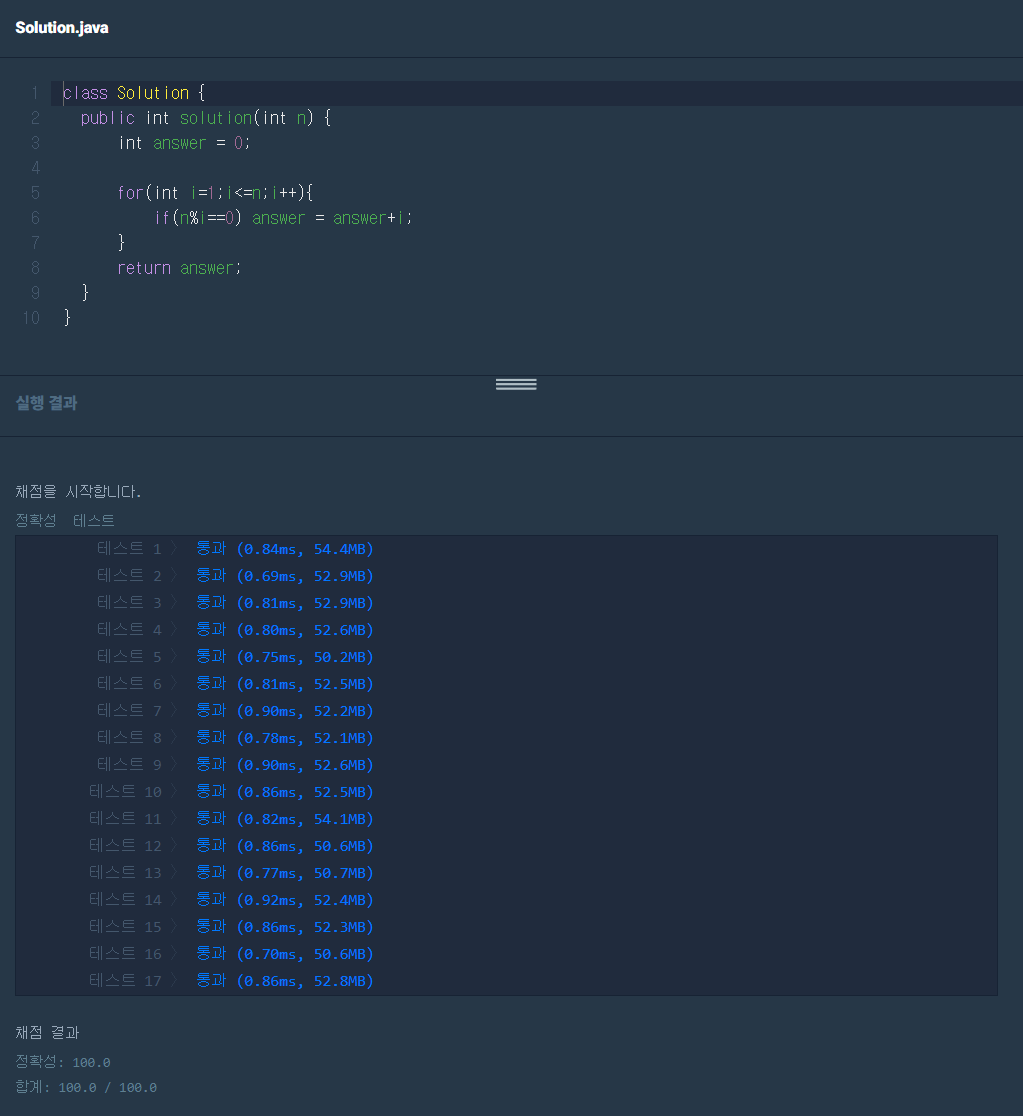
Task: Click 테스트 7 result '0.90ms, 52.2MB'
Action: 305,712
